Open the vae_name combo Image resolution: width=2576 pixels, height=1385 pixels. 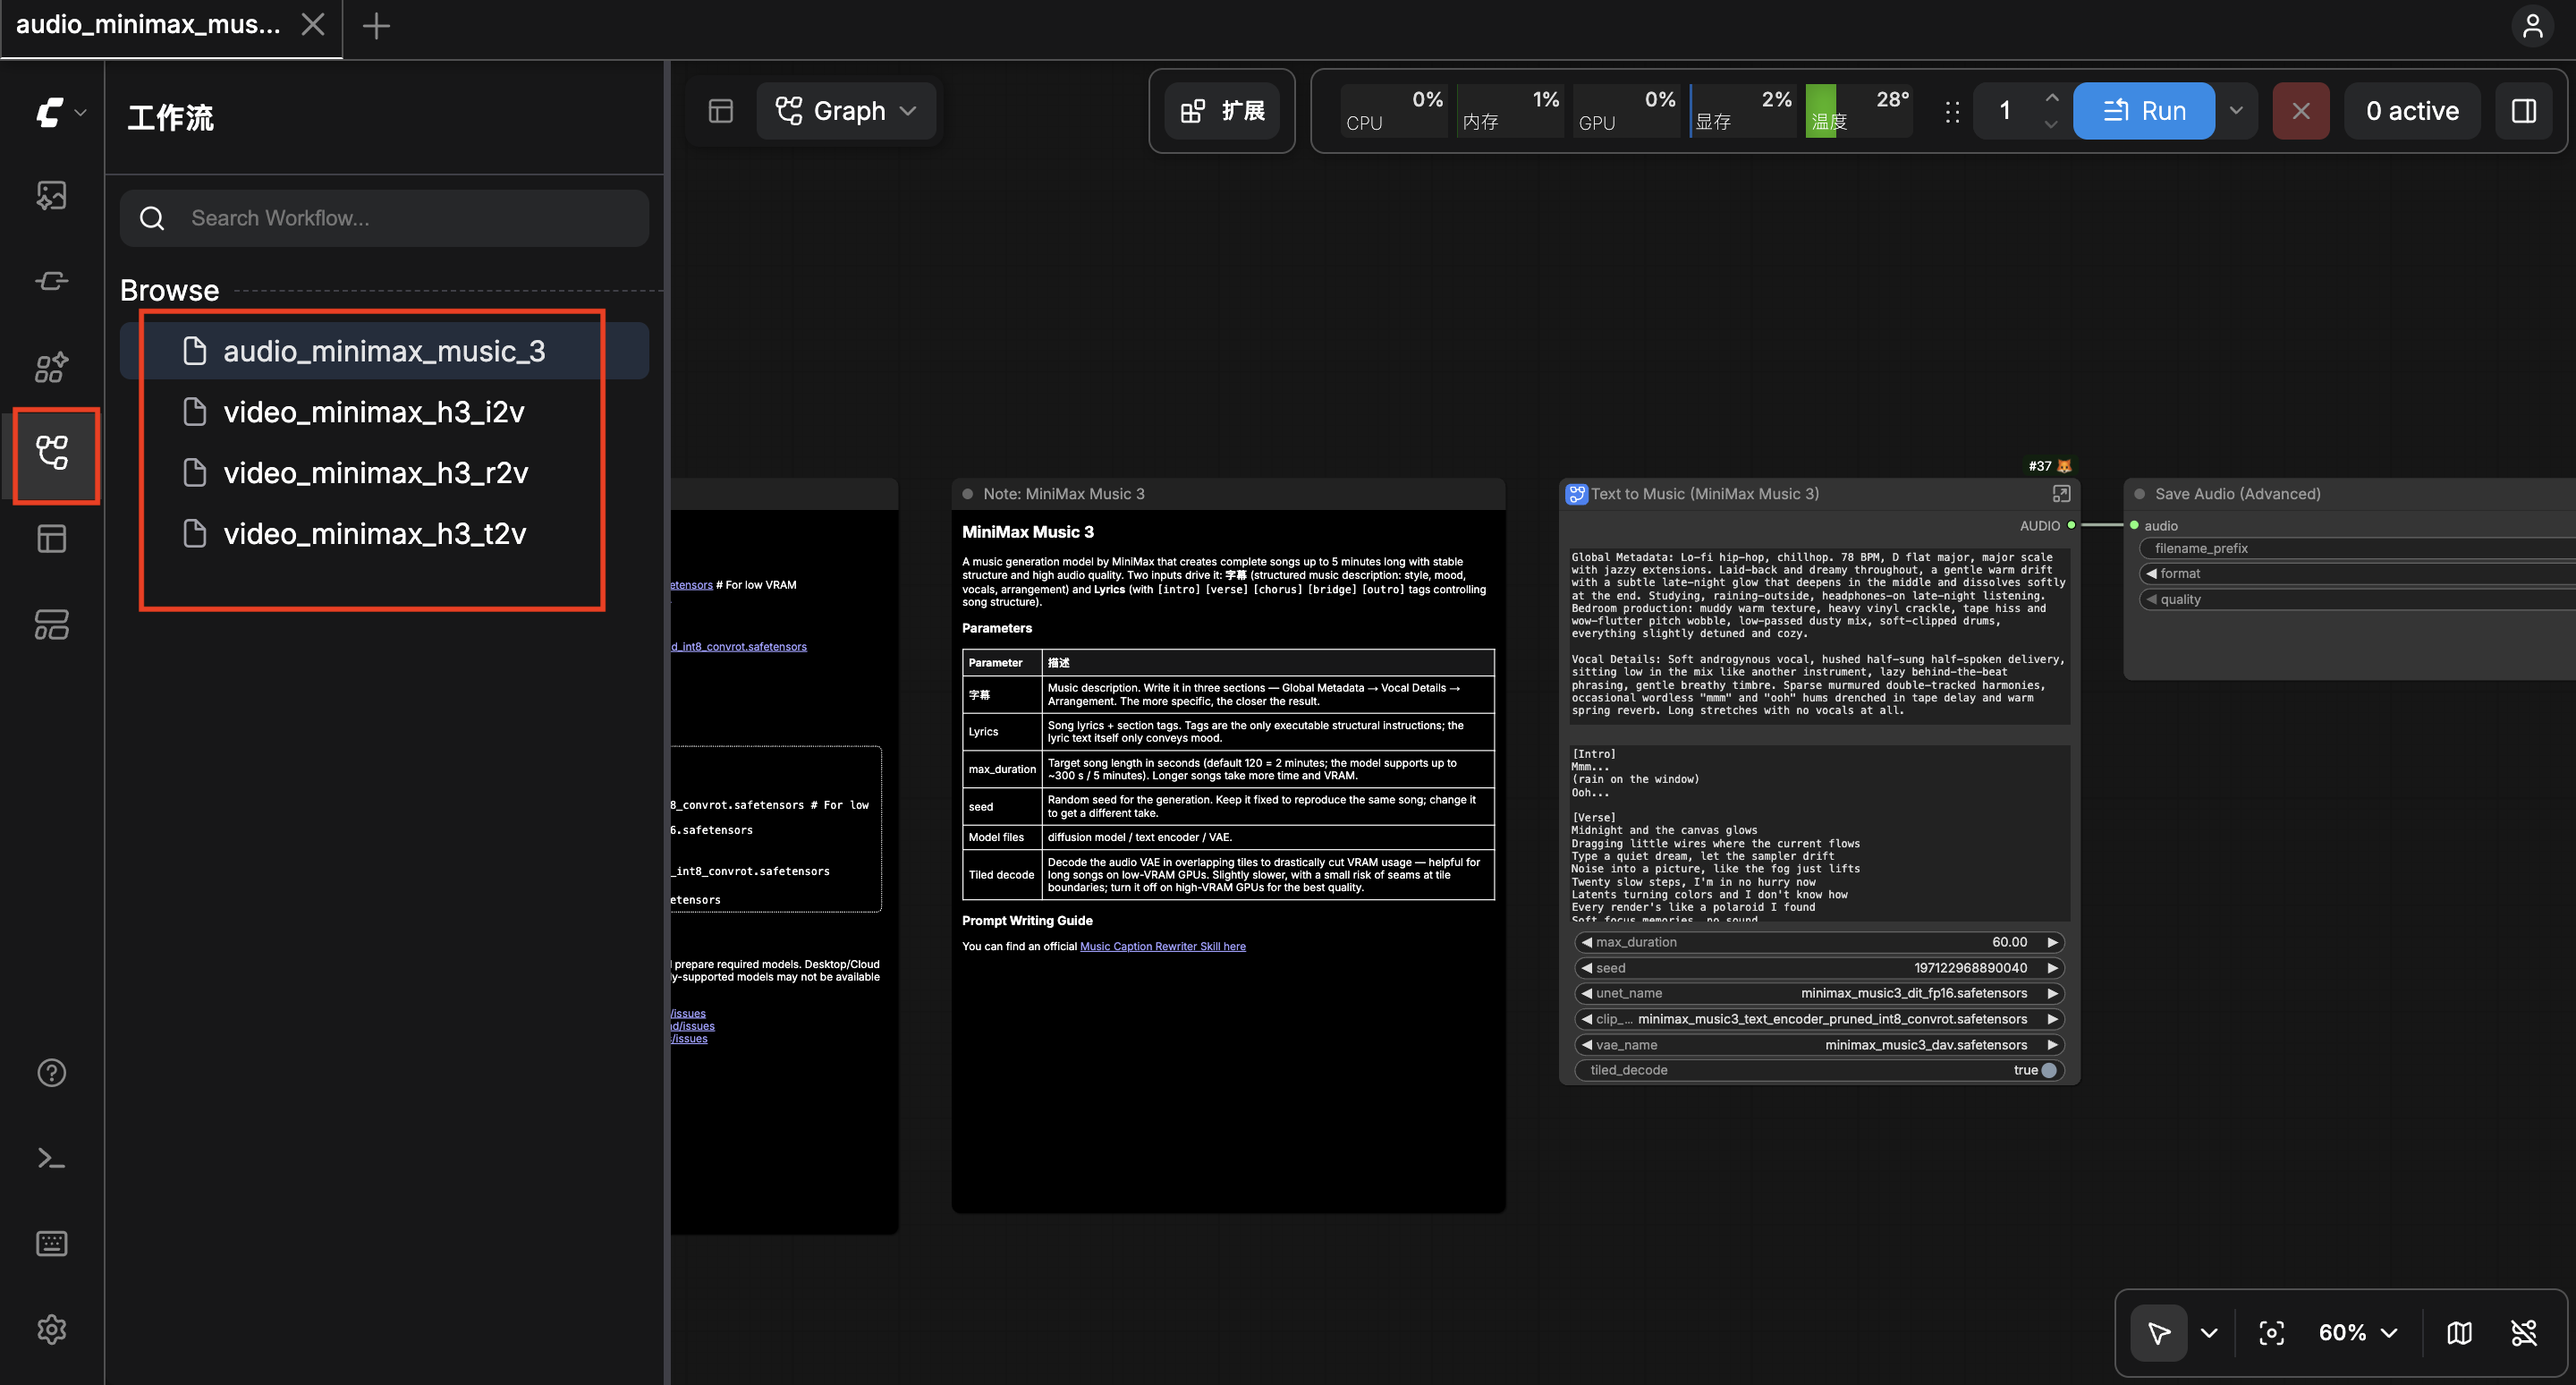coord(1819,1045)
